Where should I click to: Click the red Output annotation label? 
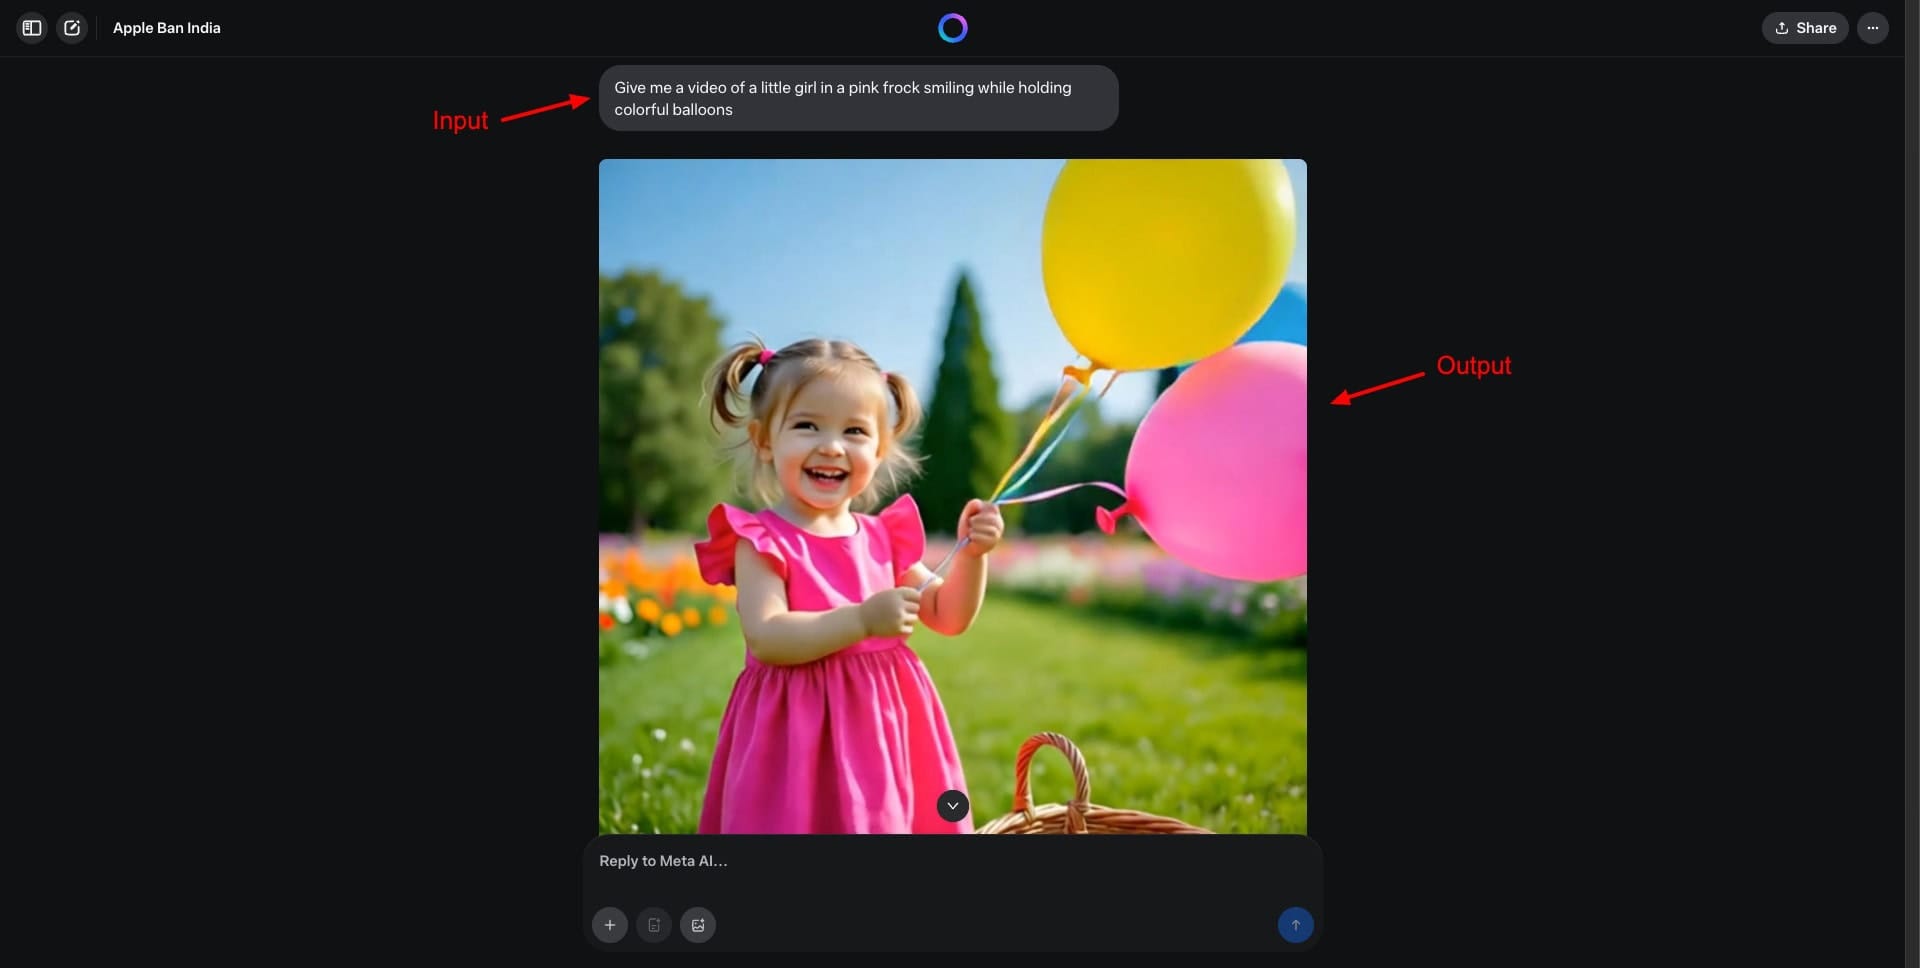[1473, 366]
